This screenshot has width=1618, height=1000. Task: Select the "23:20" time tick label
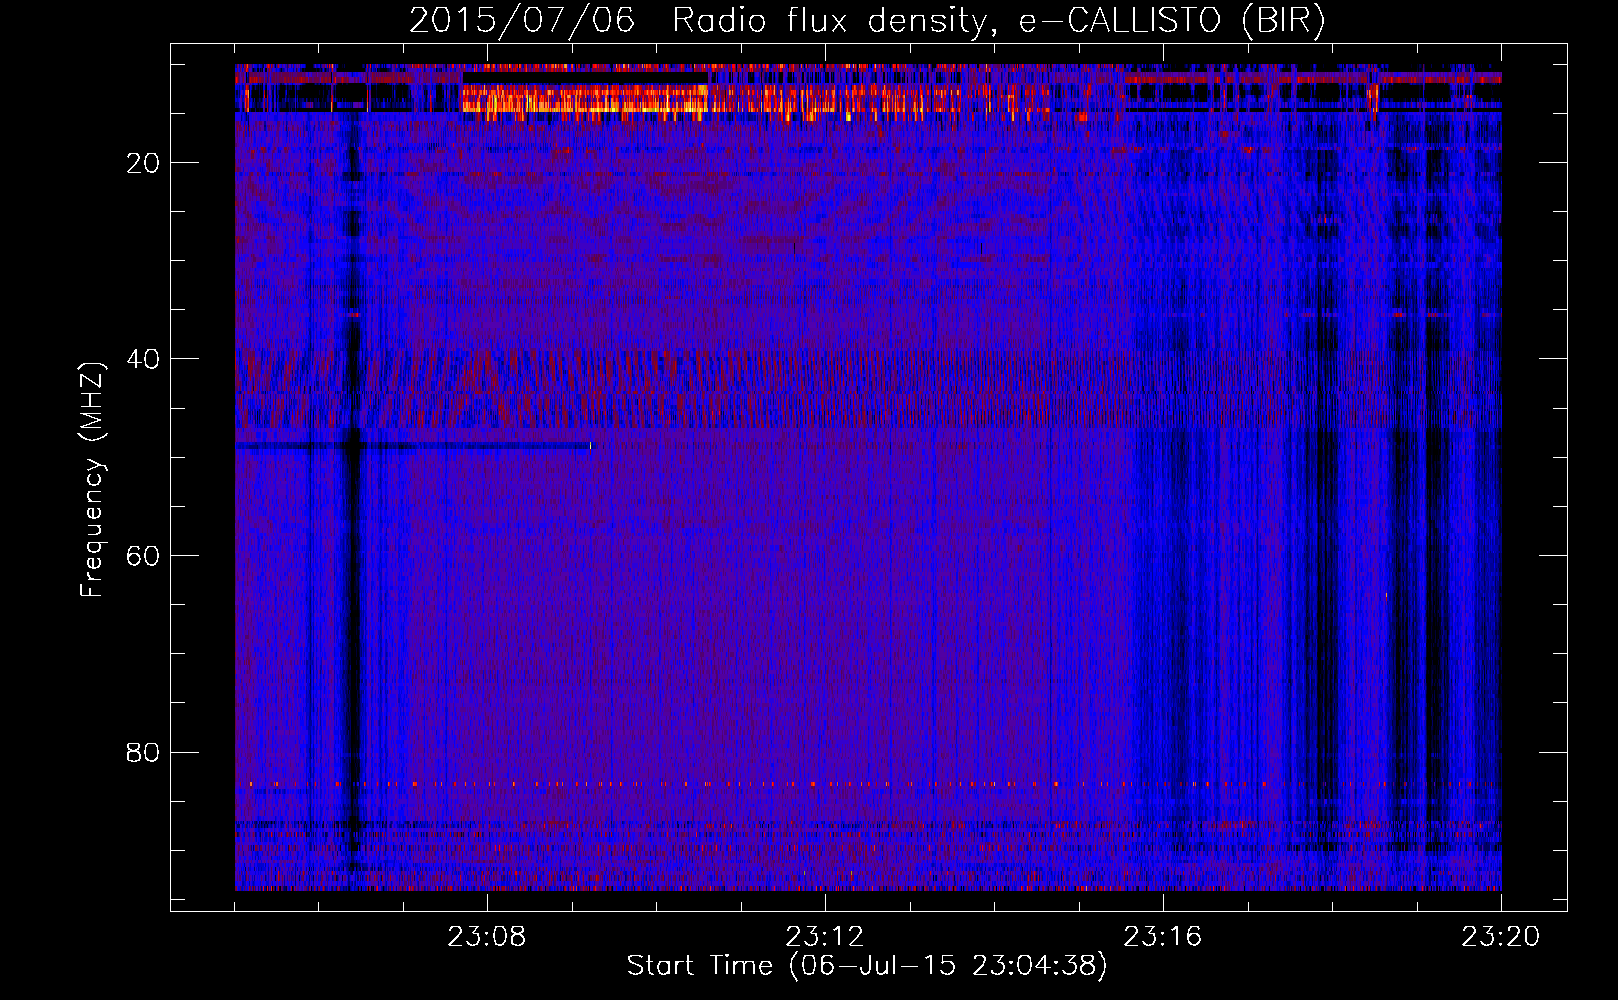[1501, 937]
